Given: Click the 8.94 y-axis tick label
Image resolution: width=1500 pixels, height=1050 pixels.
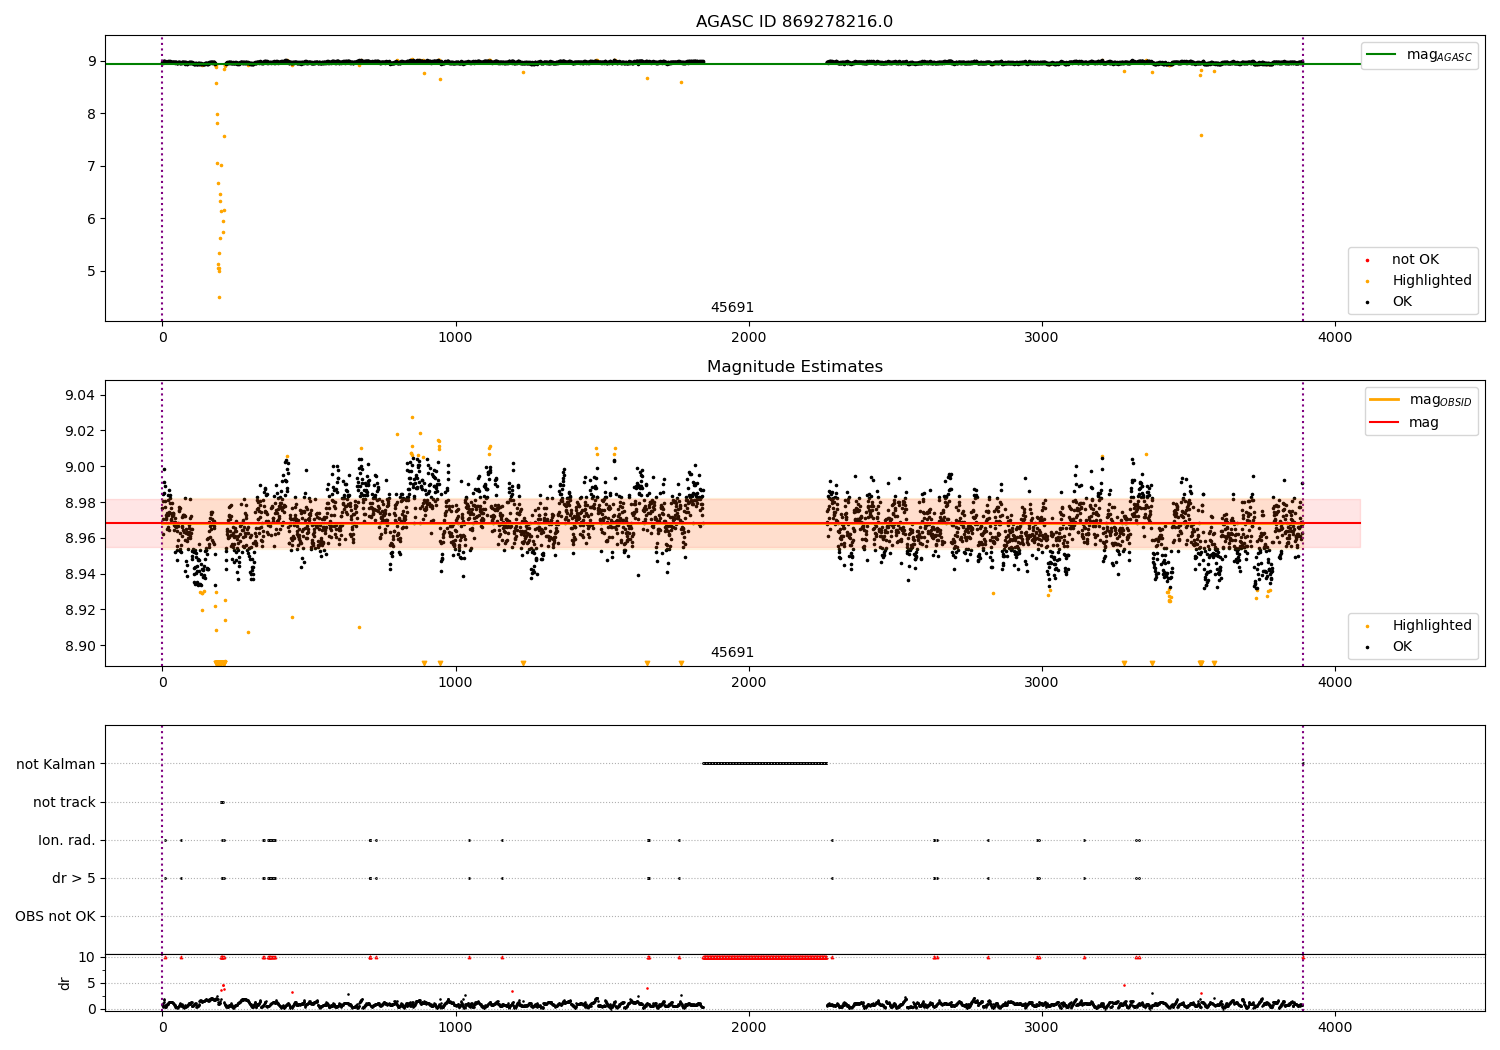Looking at the screenshot, I should (80, 574).
